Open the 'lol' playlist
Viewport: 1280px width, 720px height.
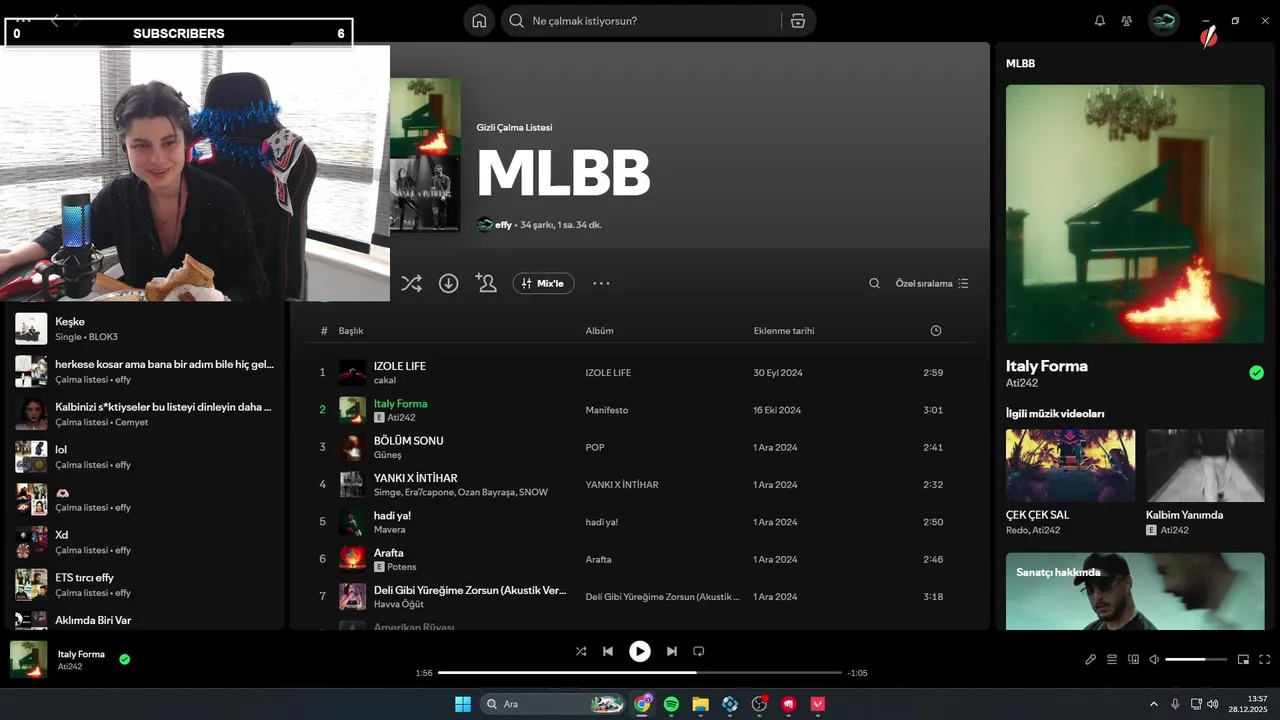(145, 456)
